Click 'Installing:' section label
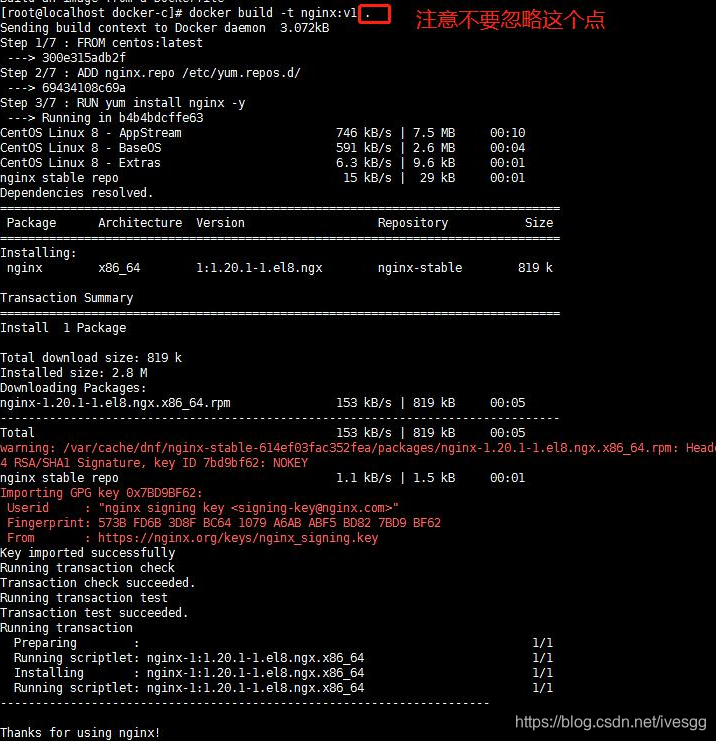The width and height of the screenshot is (716, 741). 38,253
